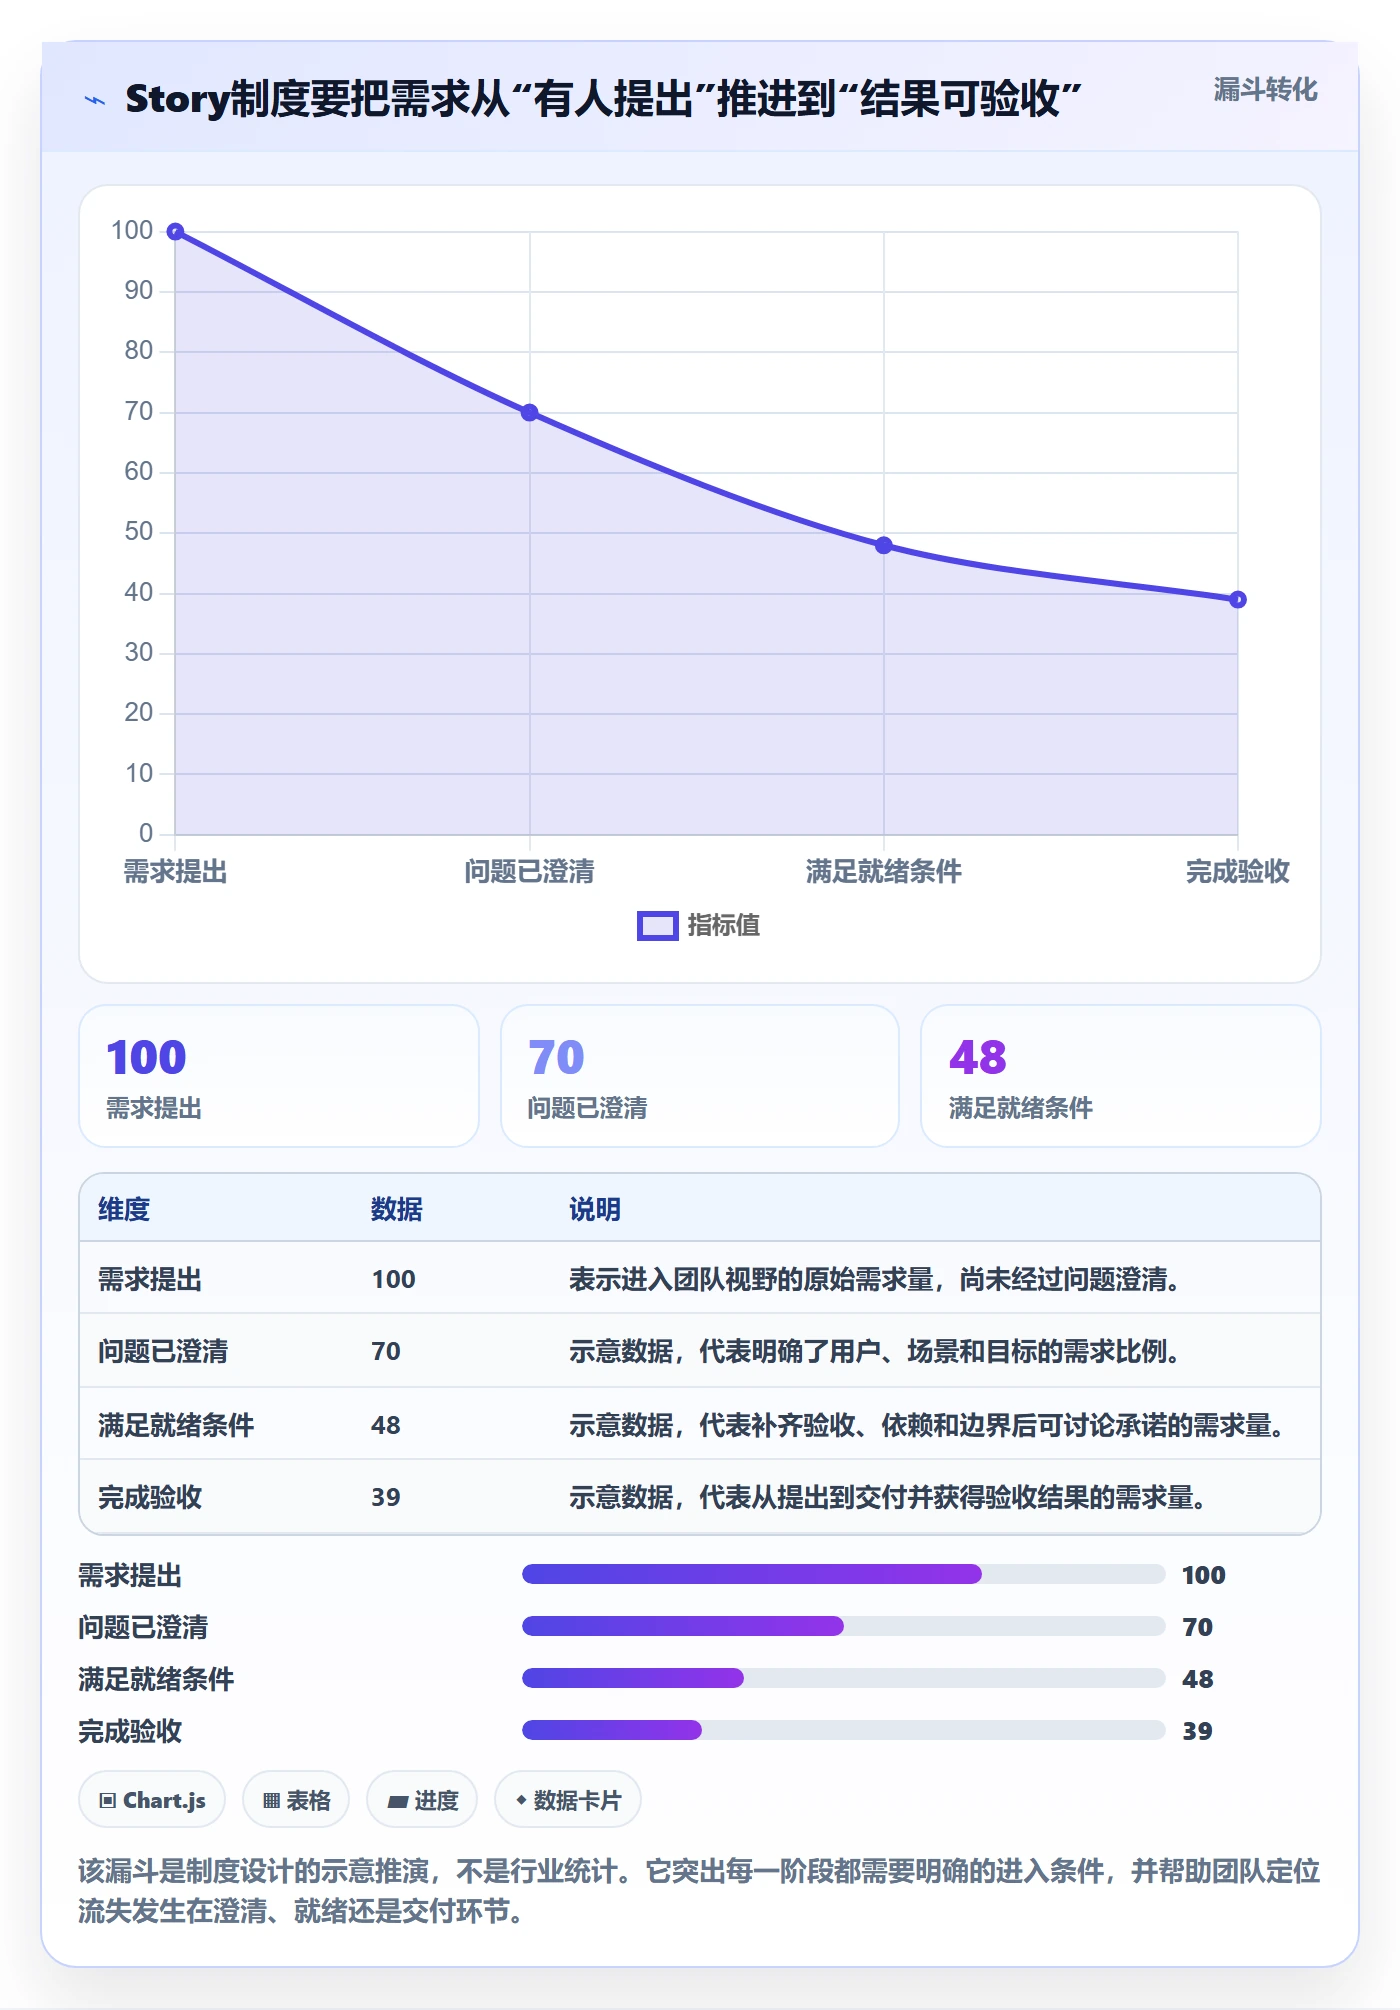Click the 问题已澄清 progress bar
Viewport: 1400px width, 2010px height.
point(844,1627)
